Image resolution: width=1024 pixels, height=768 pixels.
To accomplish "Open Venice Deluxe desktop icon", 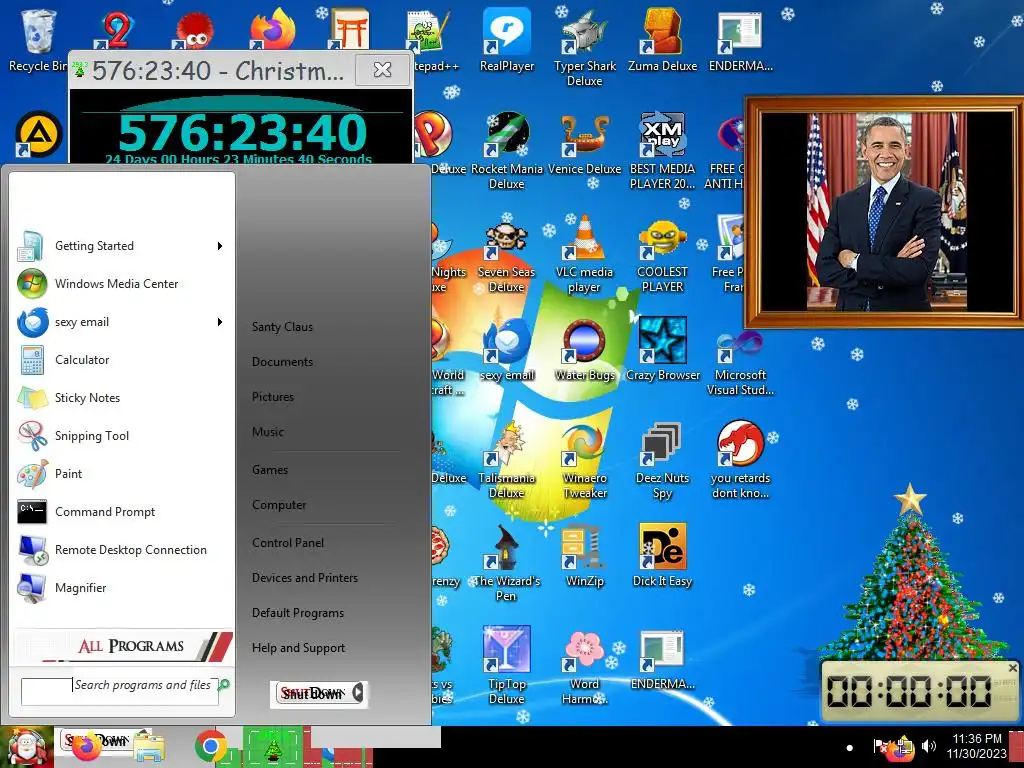I will click(x=584, y=144).
